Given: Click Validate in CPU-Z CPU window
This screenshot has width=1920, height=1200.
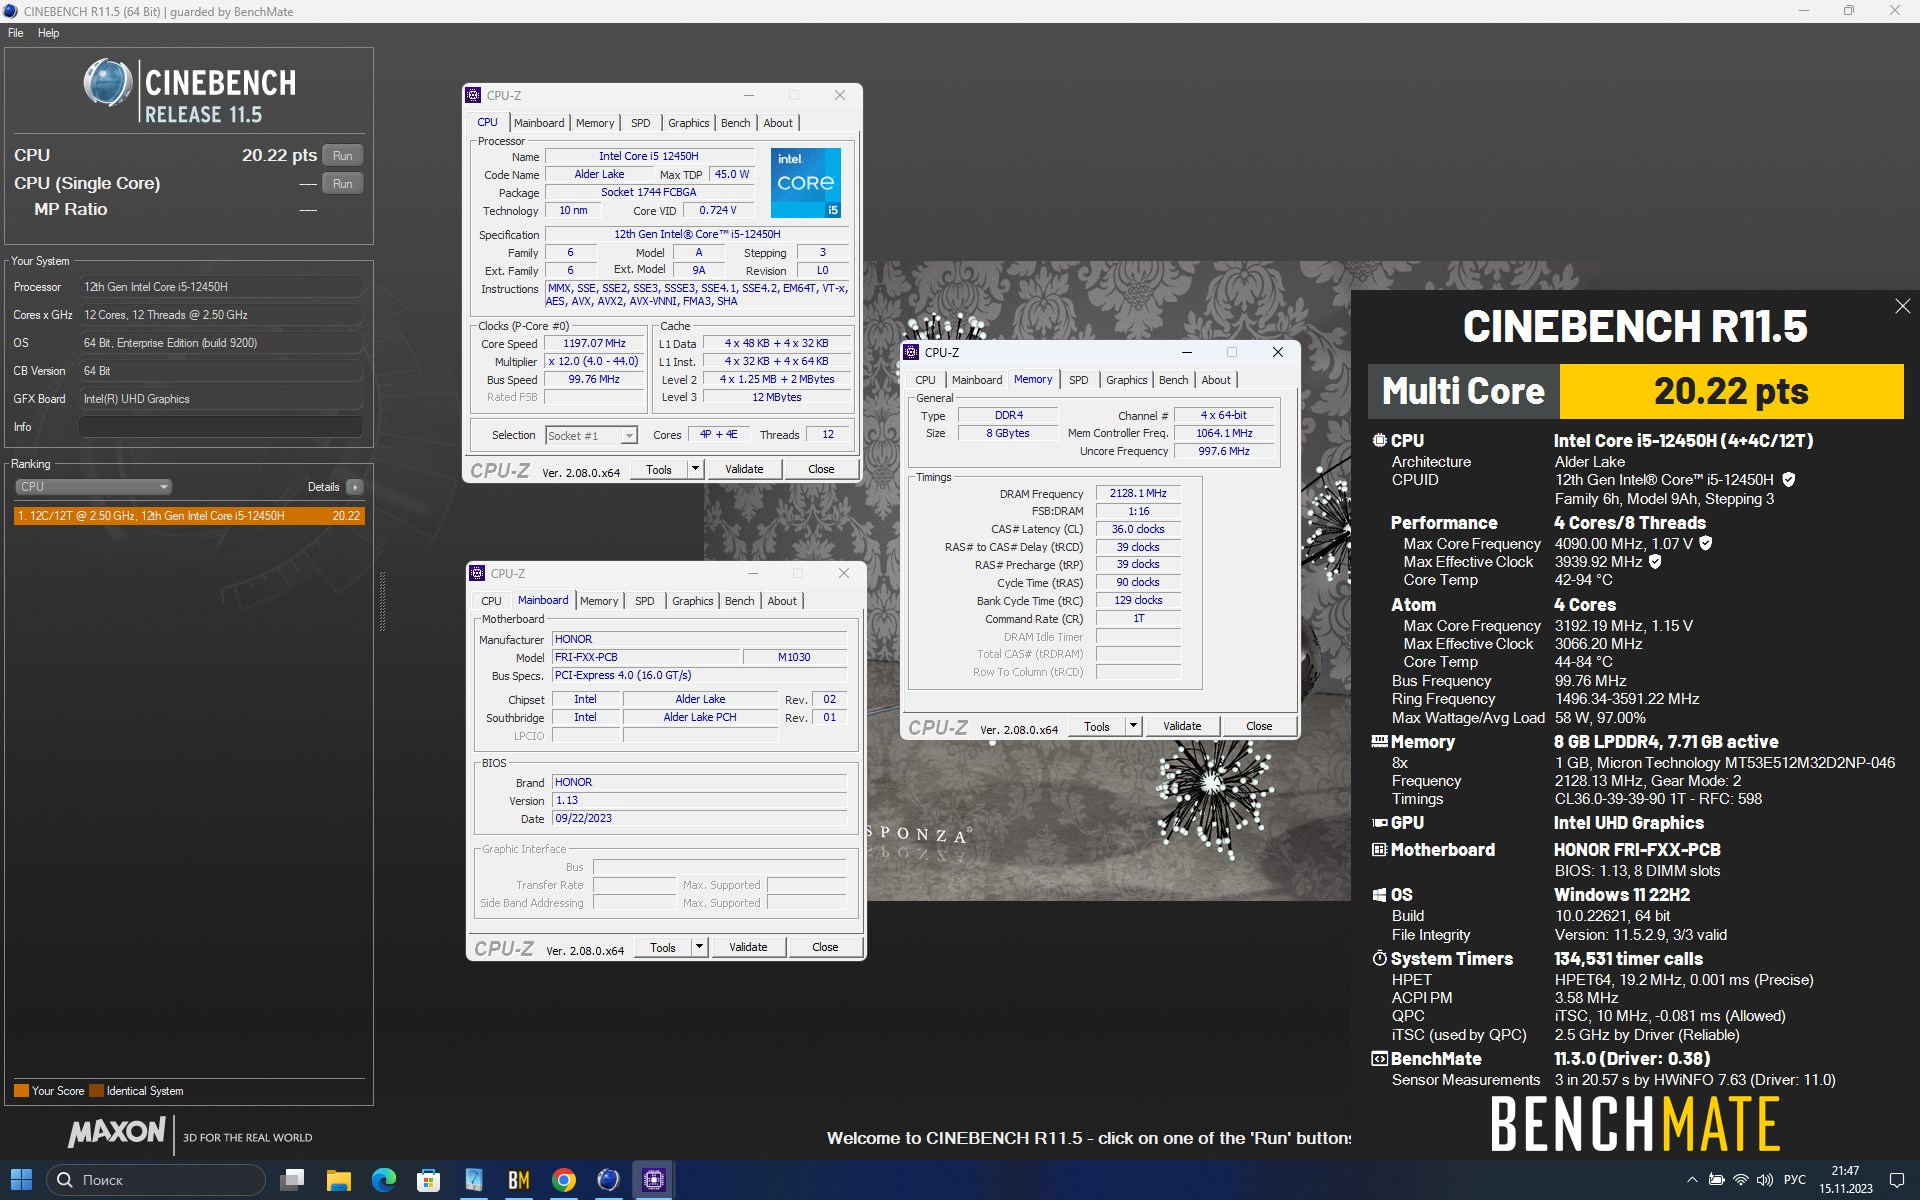Looking at the screenshot, I should [x=744, y=469].
